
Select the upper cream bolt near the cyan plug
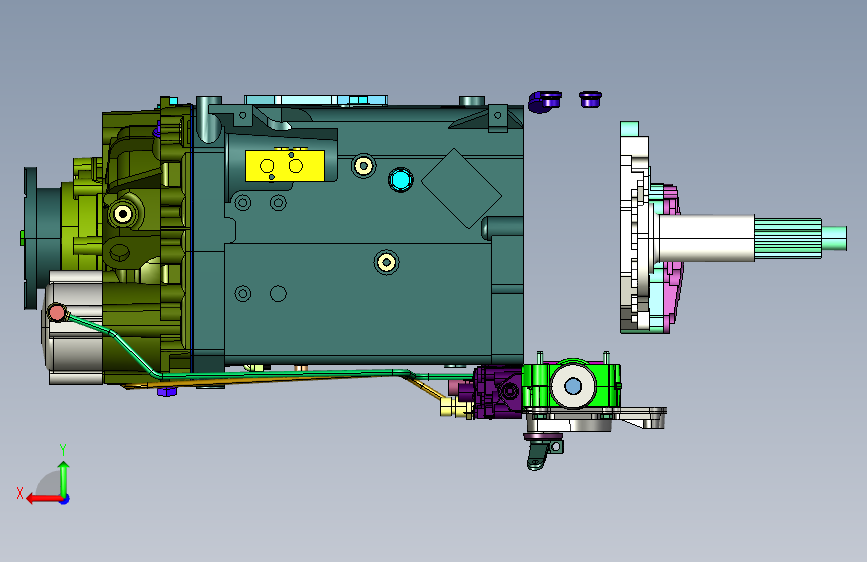pyautogui.click(x=363, y=165)
